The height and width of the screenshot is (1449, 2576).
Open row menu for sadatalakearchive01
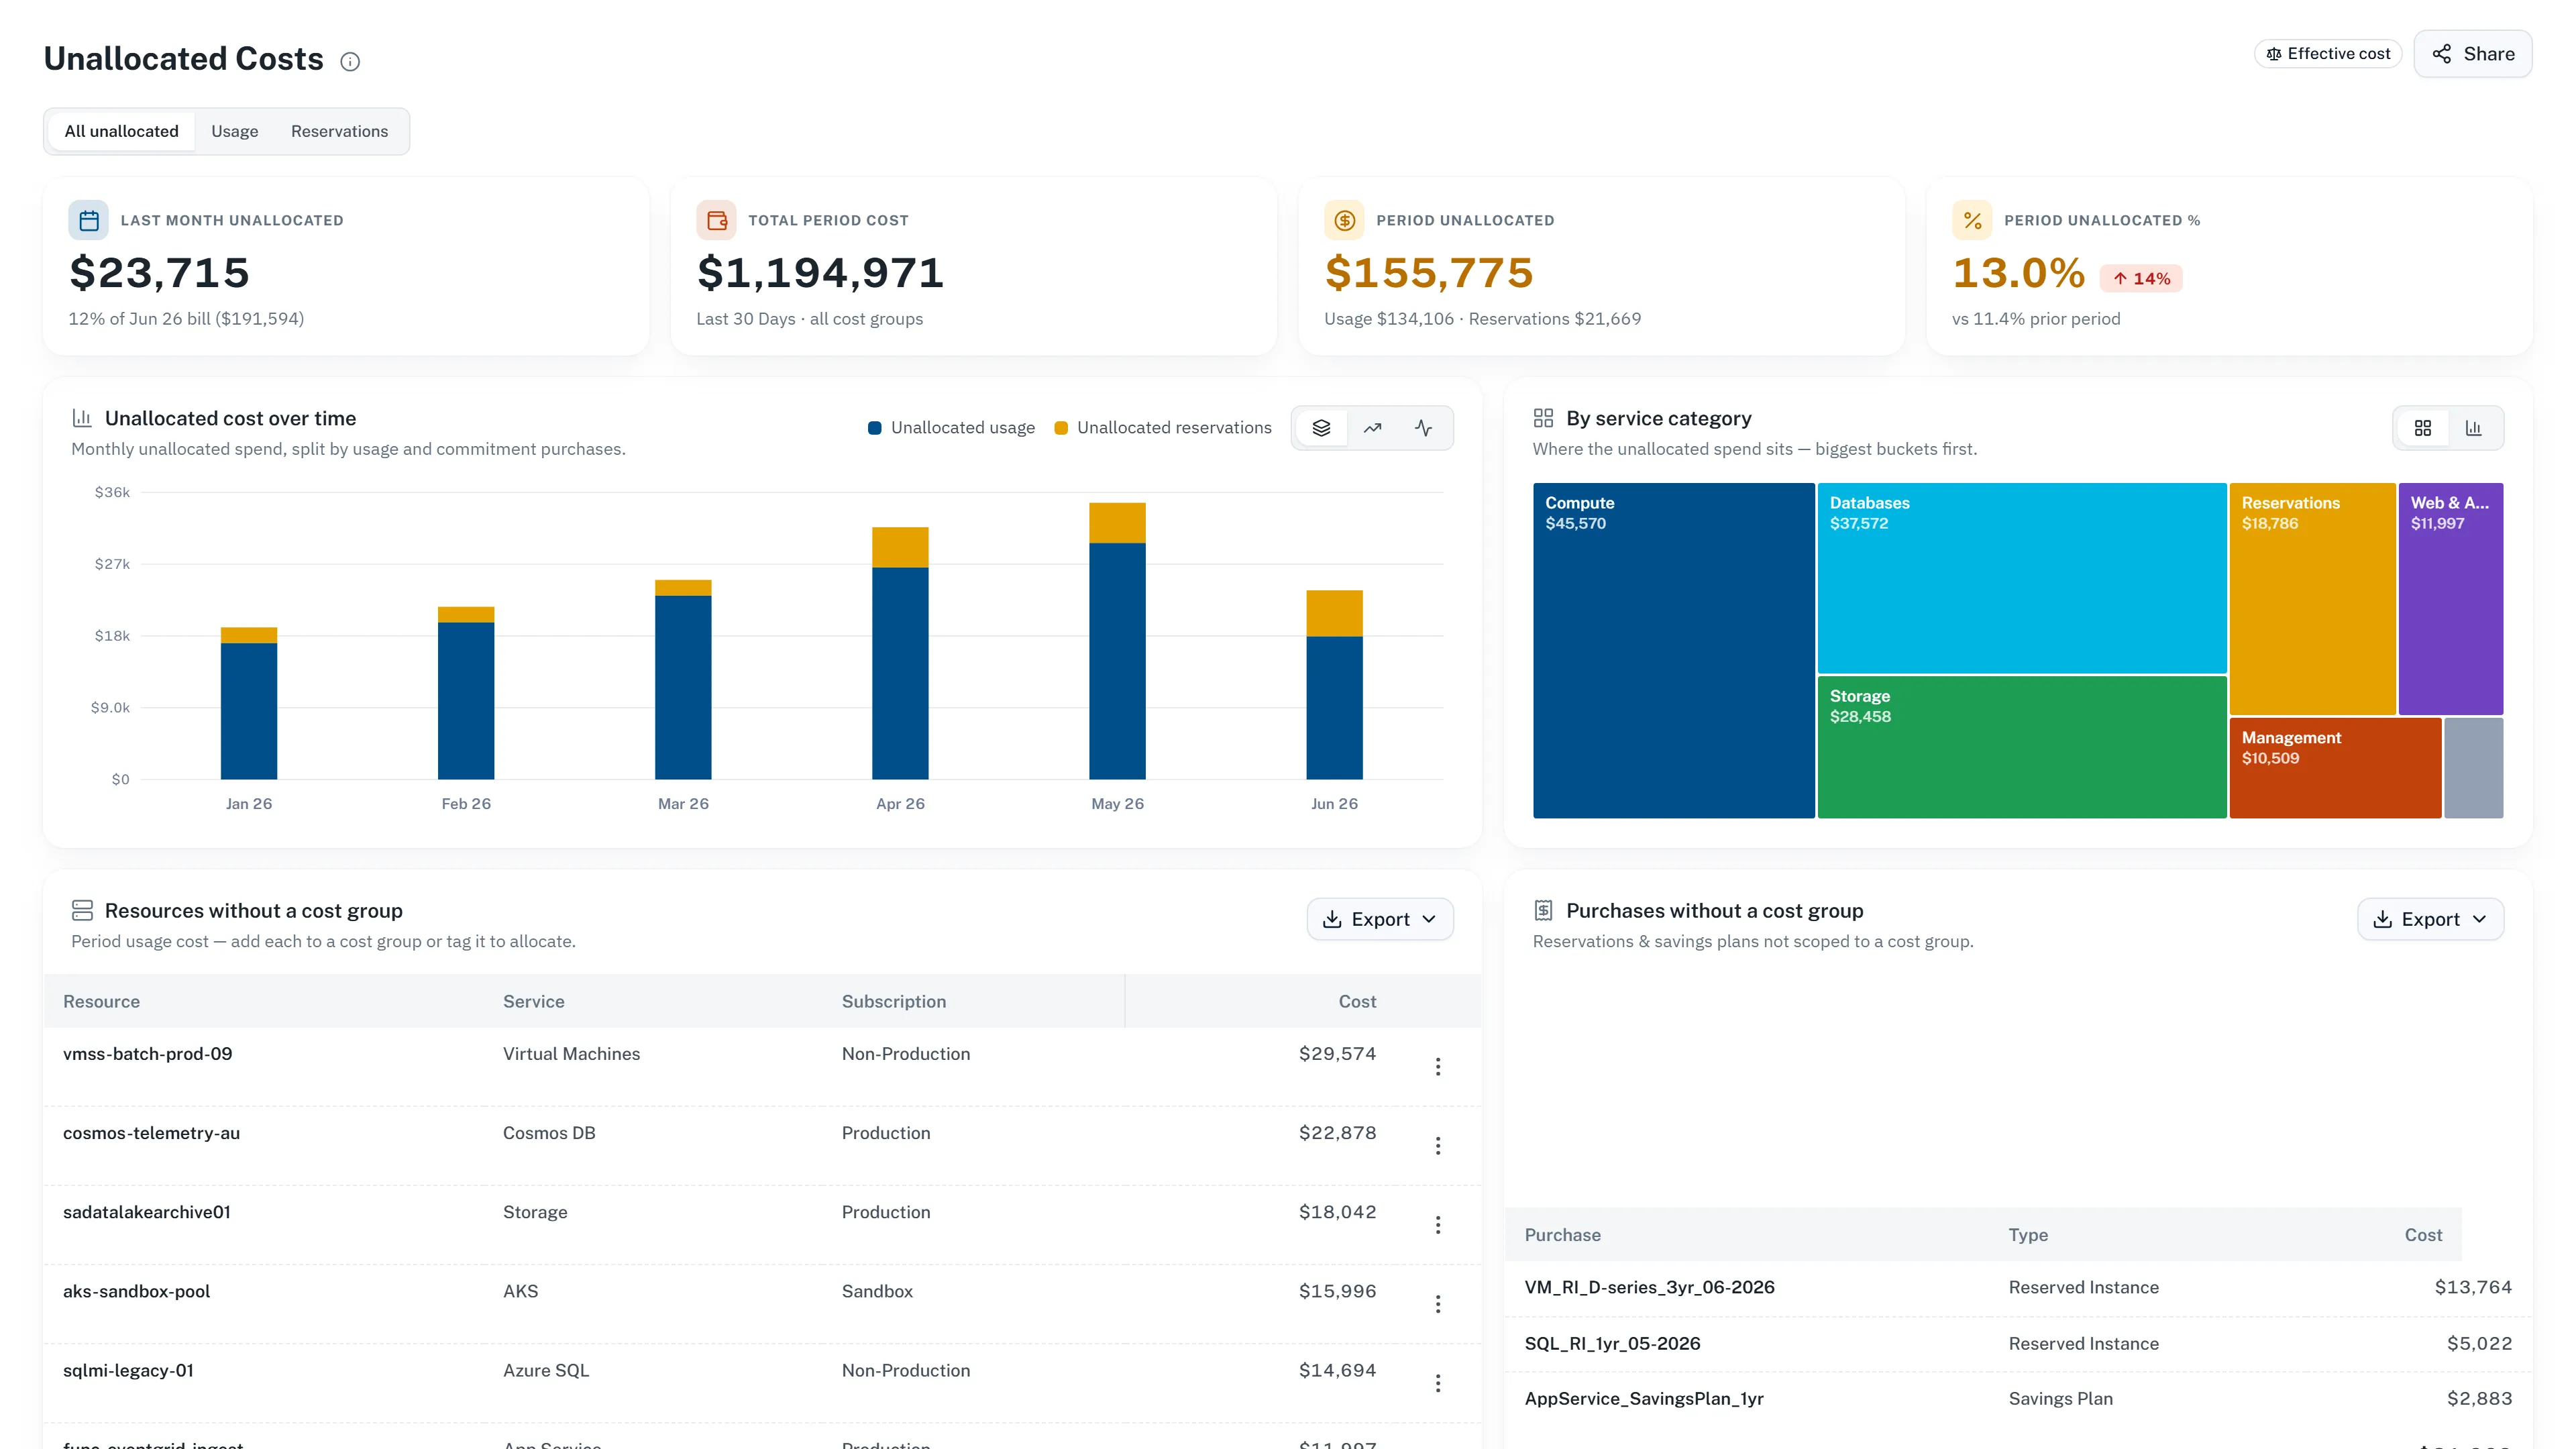[1437, 1225]
